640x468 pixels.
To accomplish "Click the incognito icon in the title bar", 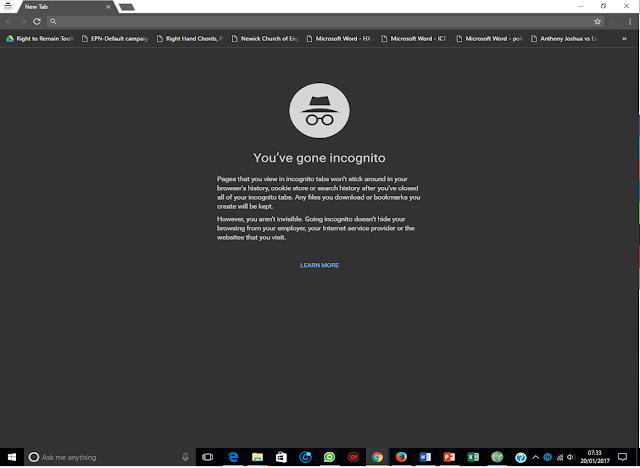I will [x=8, y=7].
